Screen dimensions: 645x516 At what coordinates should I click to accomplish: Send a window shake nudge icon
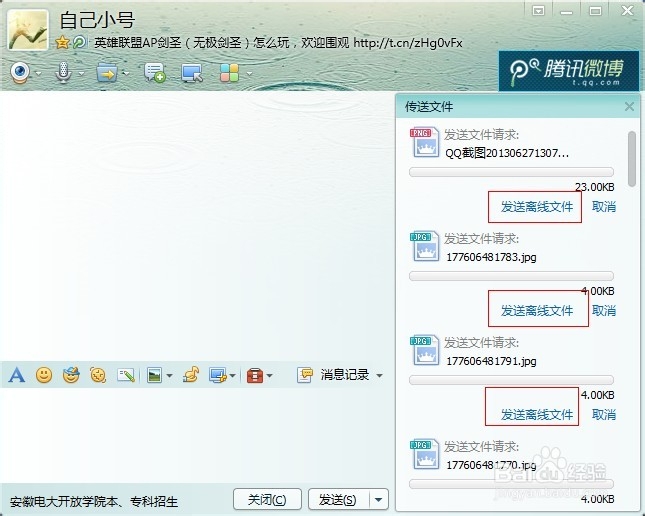coord(98,375)
